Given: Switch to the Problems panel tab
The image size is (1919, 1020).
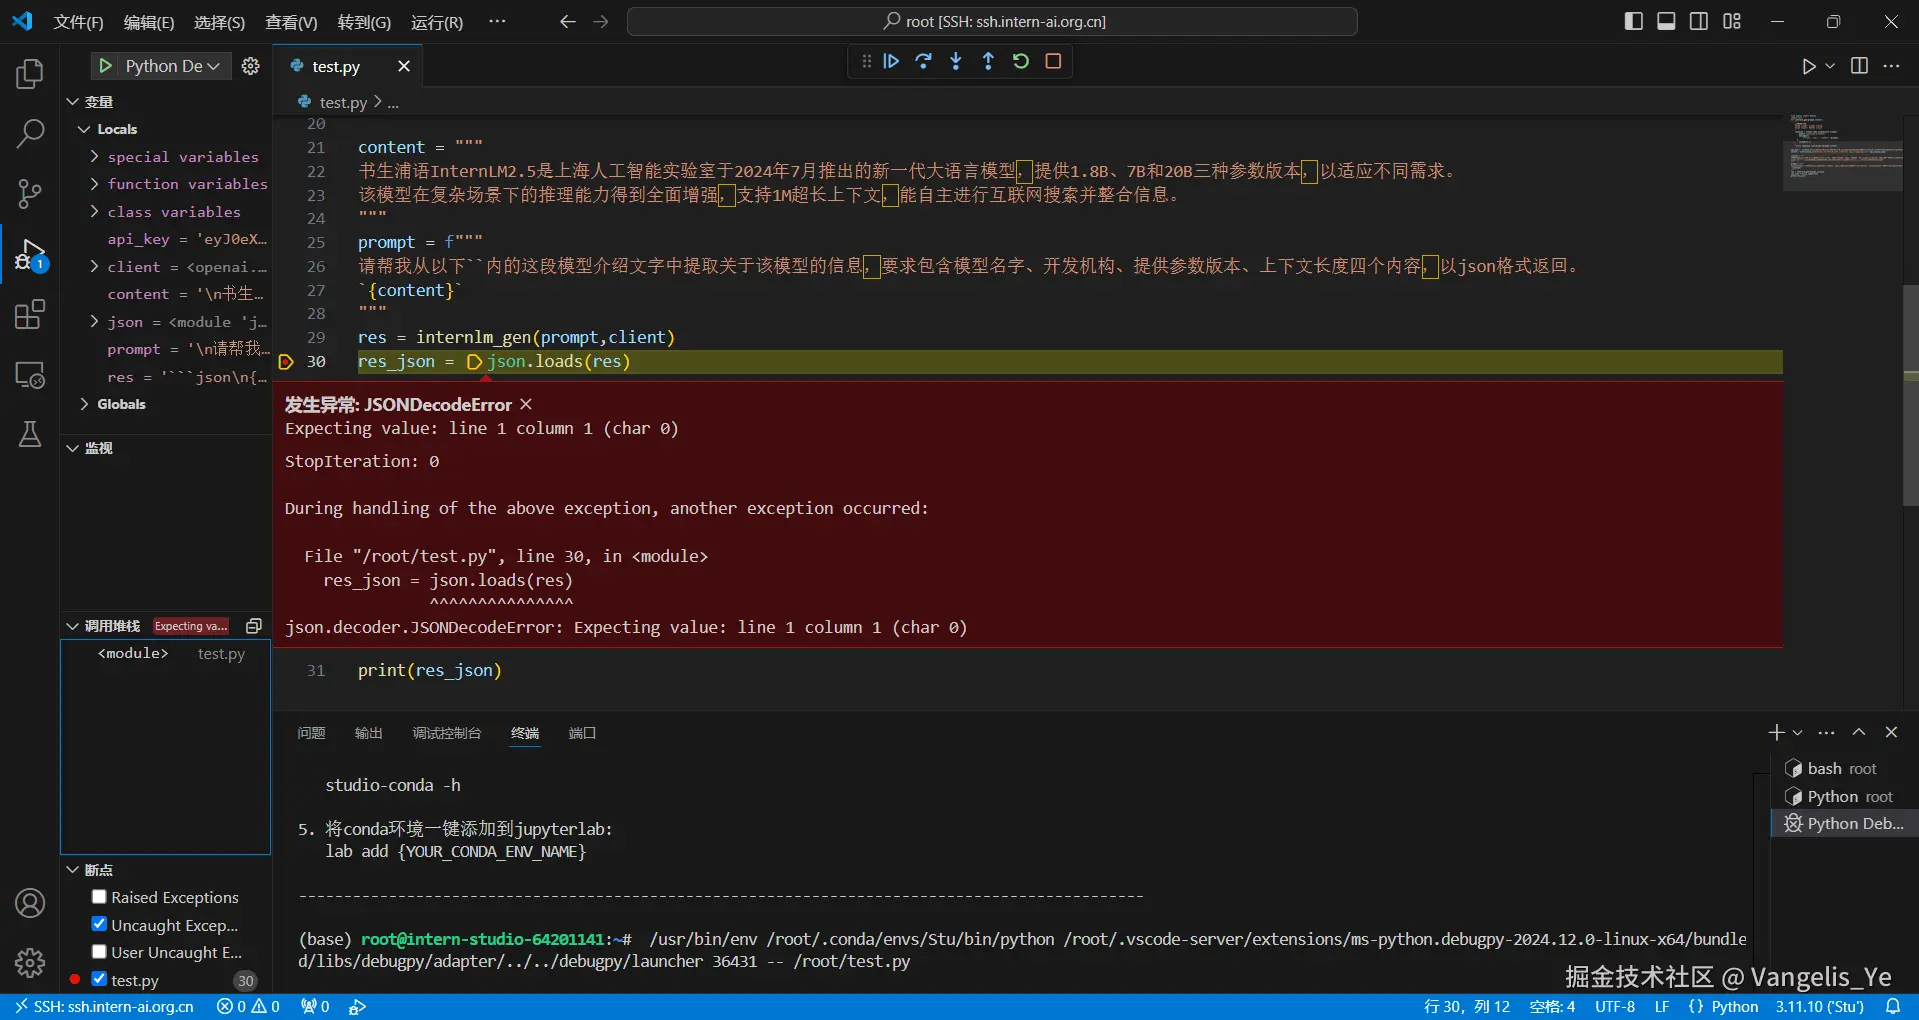Looking at the screenshot, I should (311, 733).
